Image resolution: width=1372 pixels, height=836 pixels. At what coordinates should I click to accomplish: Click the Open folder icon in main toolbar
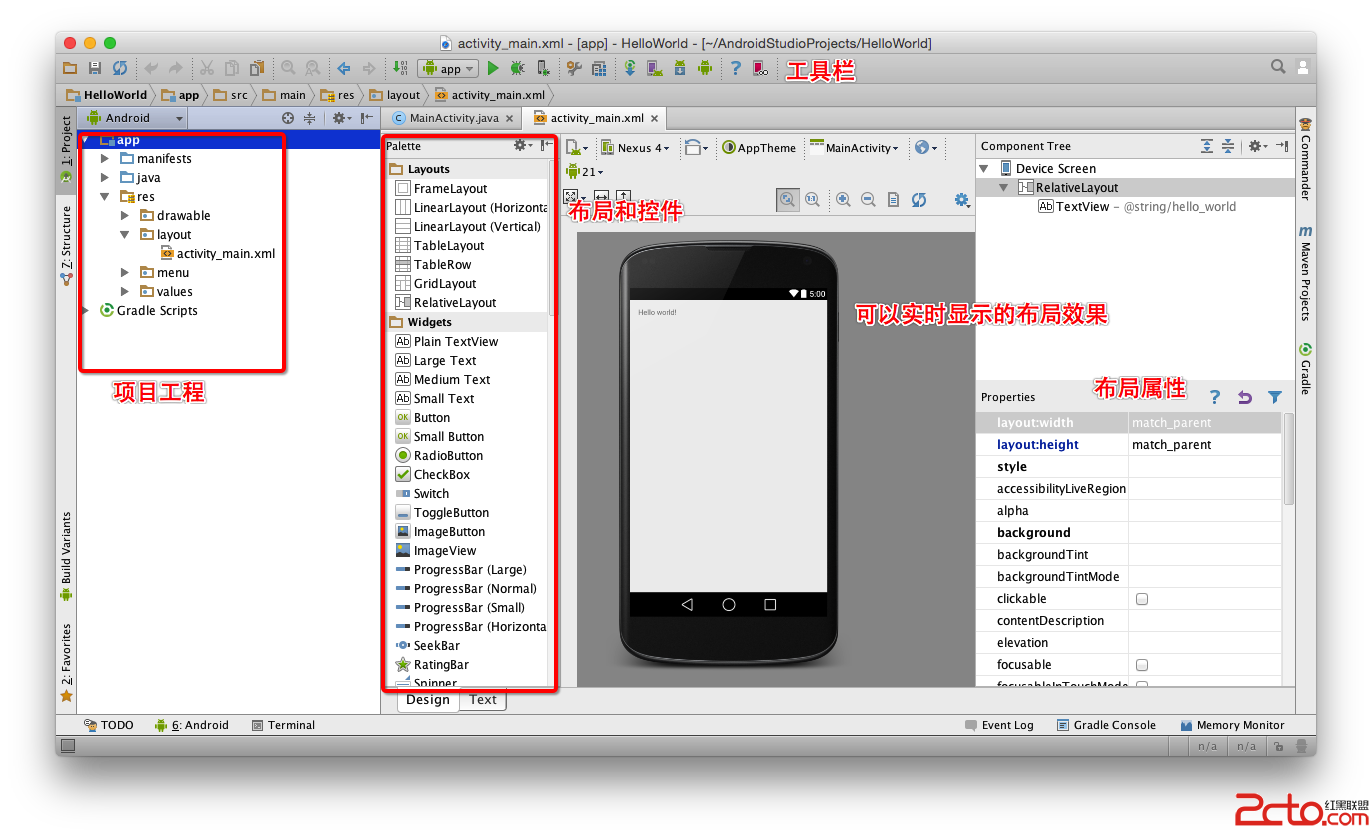[70, 68]
